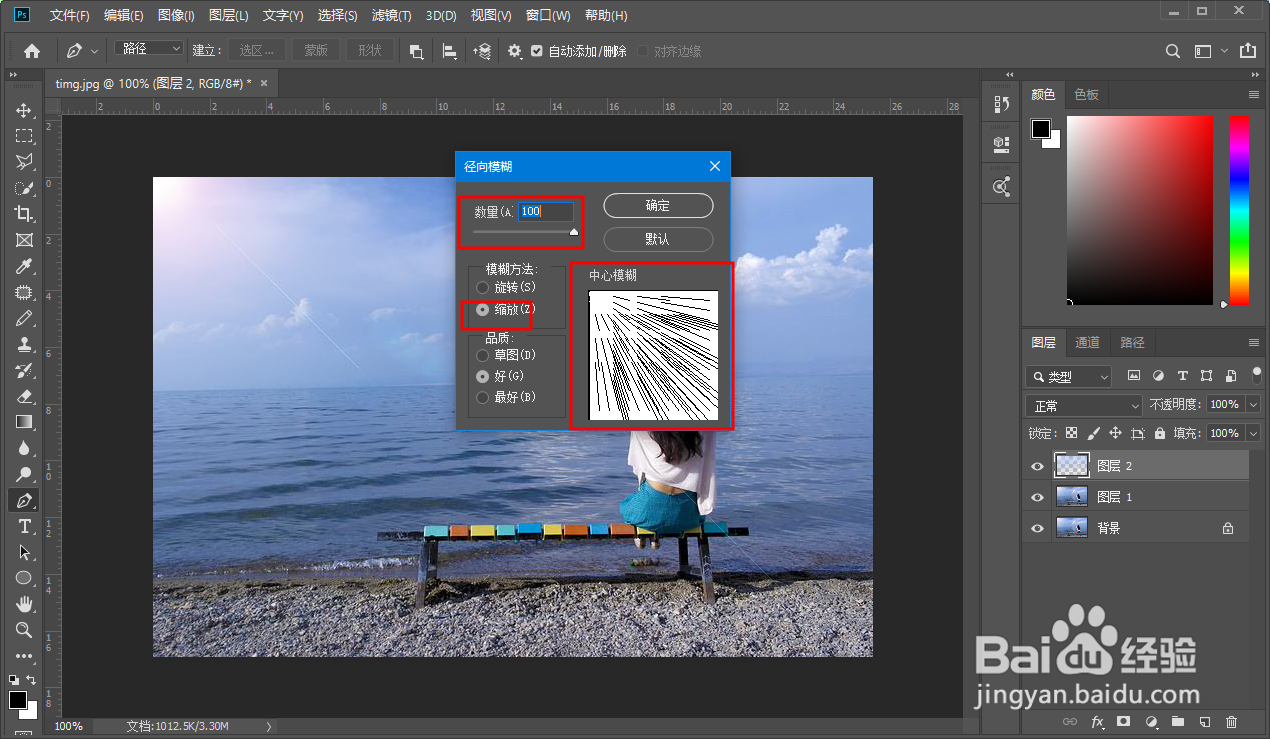This screenshot has width=1270, height=739.
Task: Delete layer with trash icon
Action: tap(1231, 721)
